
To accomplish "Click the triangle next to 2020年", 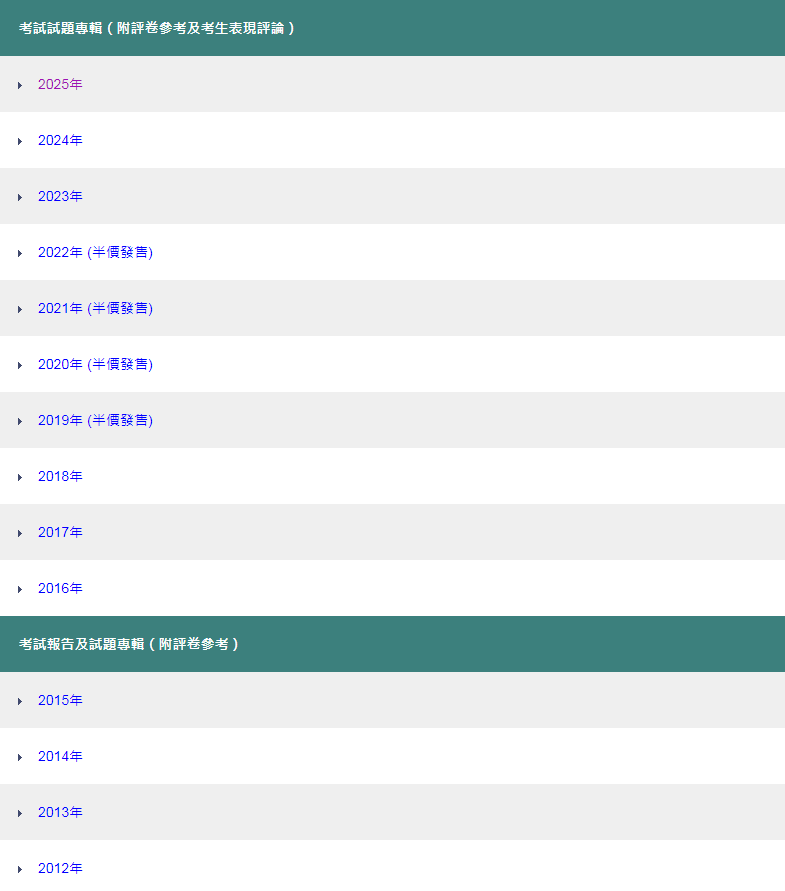I will click(20, 365).
